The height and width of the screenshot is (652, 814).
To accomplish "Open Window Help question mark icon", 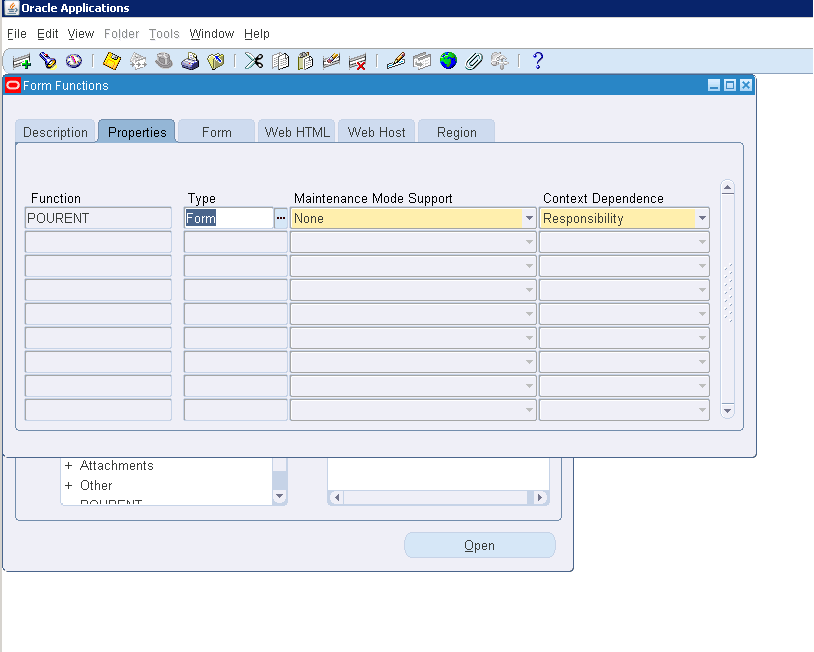I will [538, 61].
